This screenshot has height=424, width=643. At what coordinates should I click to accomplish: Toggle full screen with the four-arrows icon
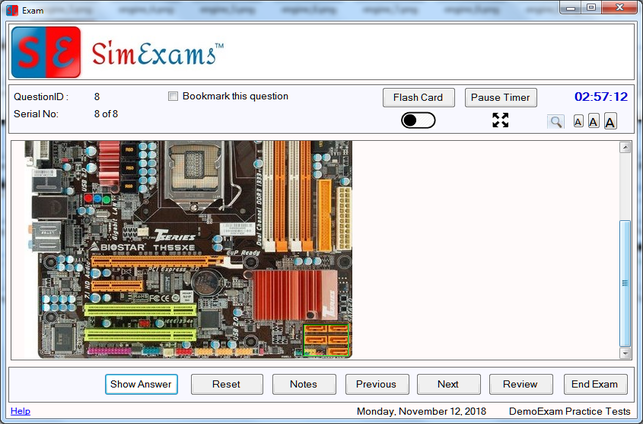pyautogui.click(x=500, y=120)
